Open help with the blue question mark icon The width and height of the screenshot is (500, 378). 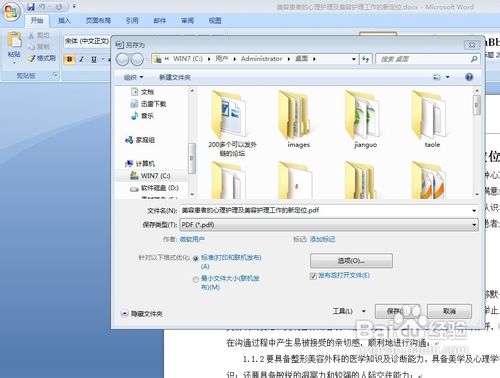469,77
